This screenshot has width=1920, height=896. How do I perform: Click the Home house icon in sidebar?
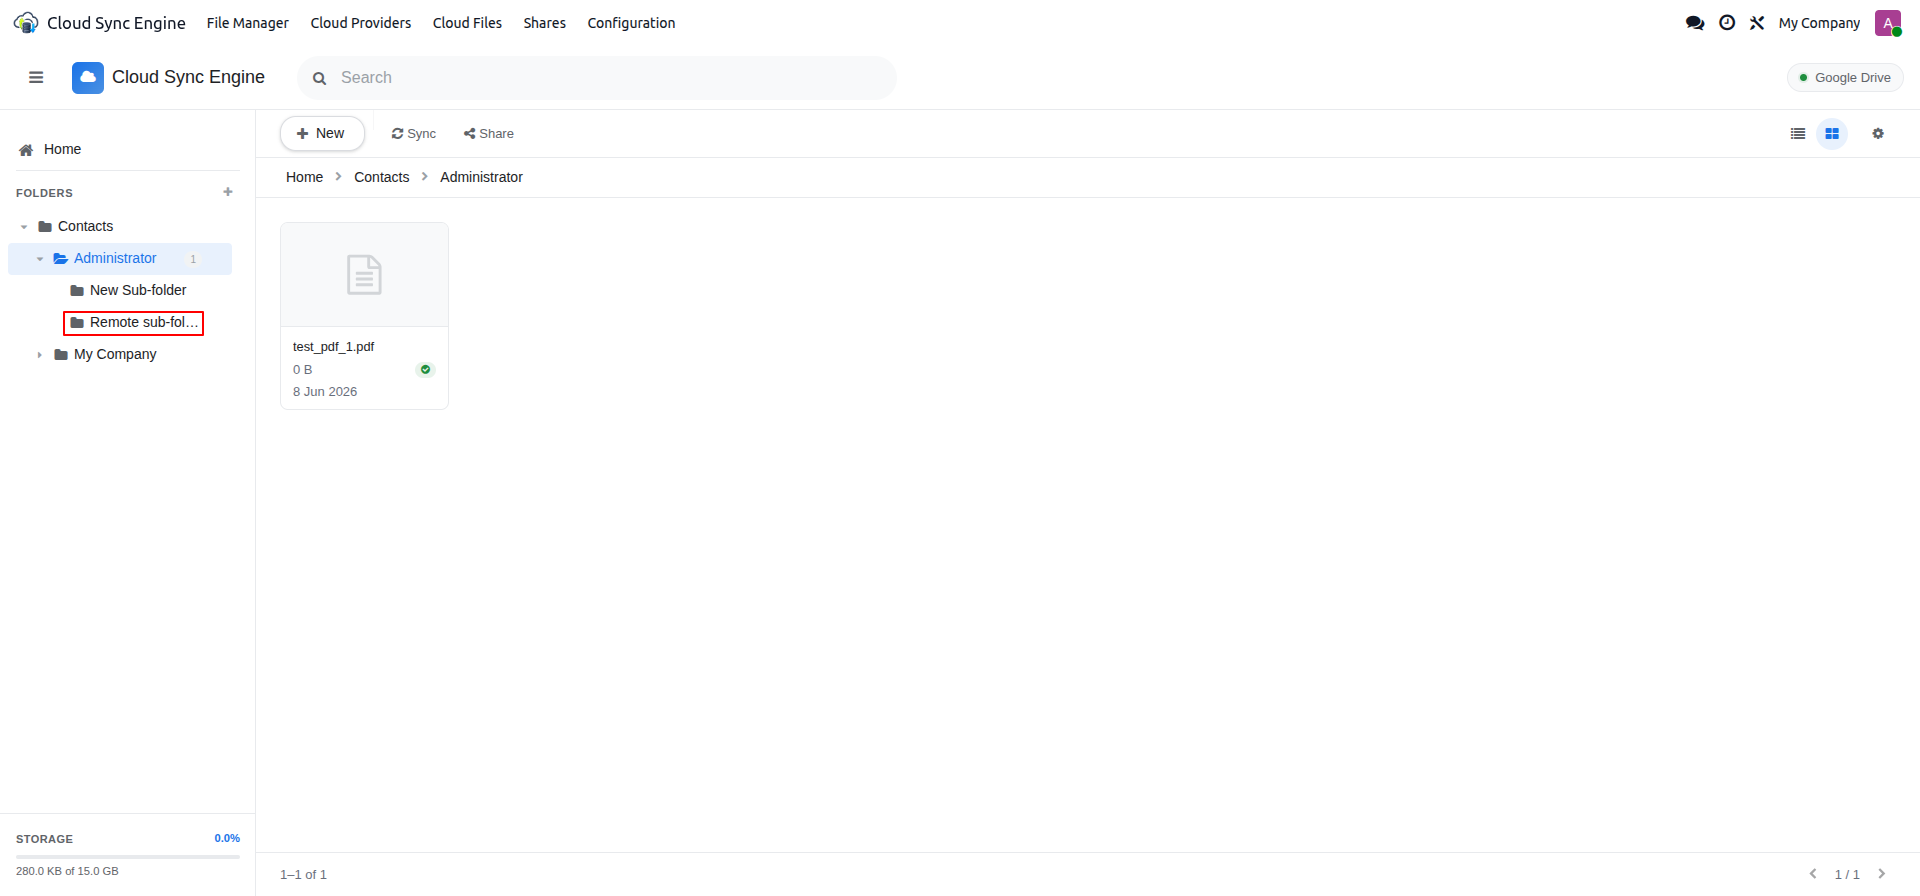(x=26, y=150)
